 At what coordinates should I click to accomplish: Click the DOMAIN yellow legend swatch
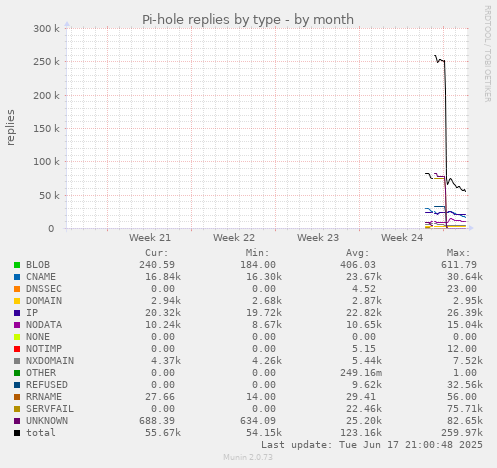click(17, 301)
